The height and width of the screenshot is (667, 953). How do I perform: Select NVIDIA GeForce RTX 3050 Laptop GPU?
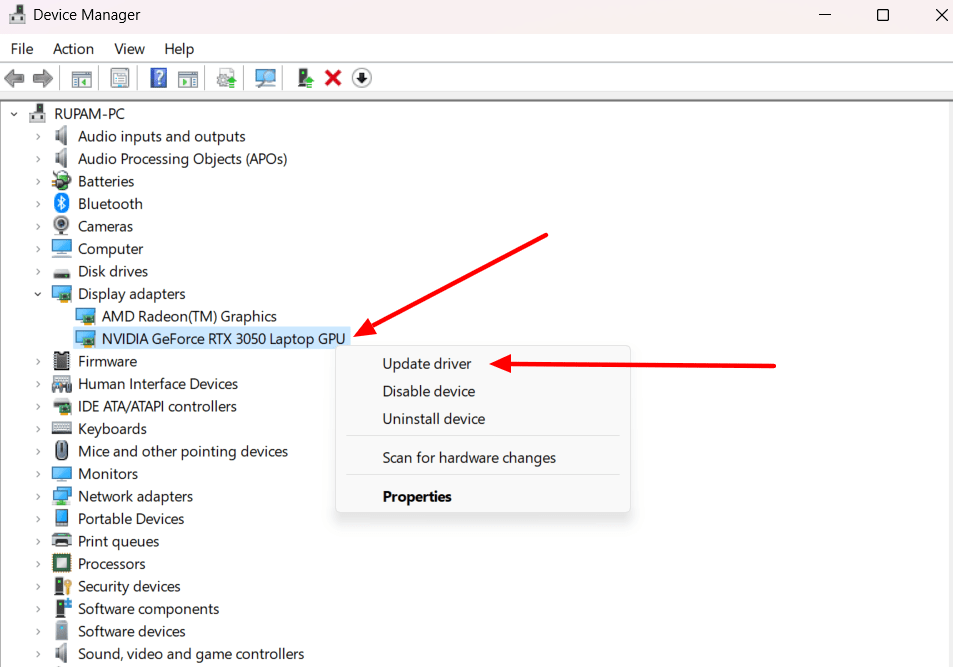(x=223, y=339)
